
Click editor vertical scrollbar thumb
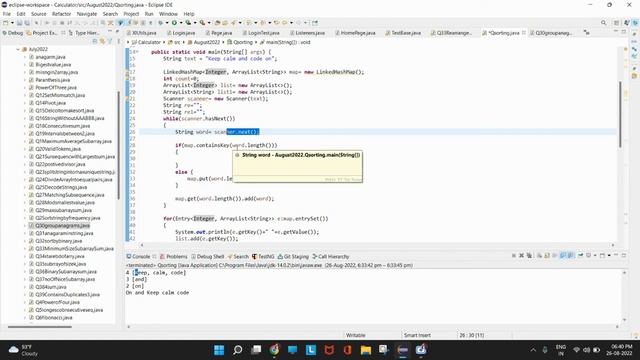click(x=620, y=114)
